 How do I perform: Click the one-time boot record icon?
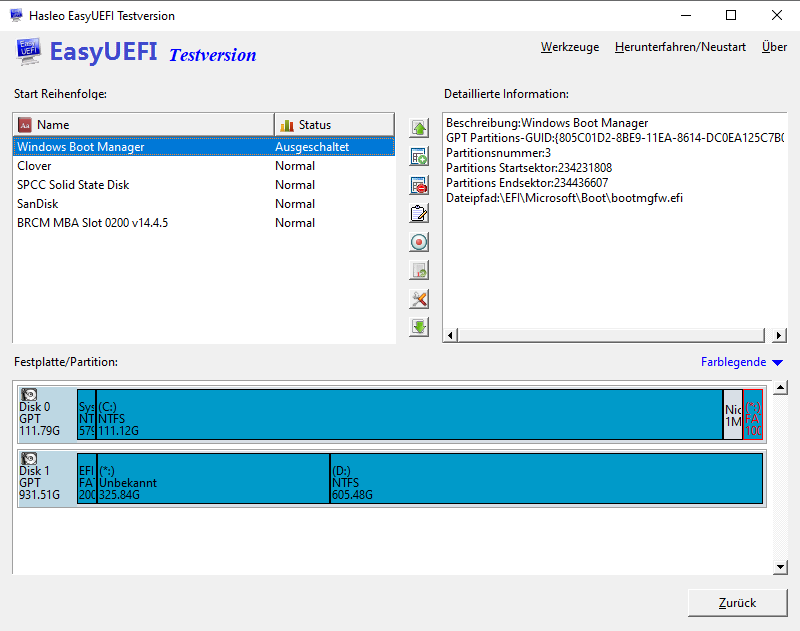[x=419, y=242]
